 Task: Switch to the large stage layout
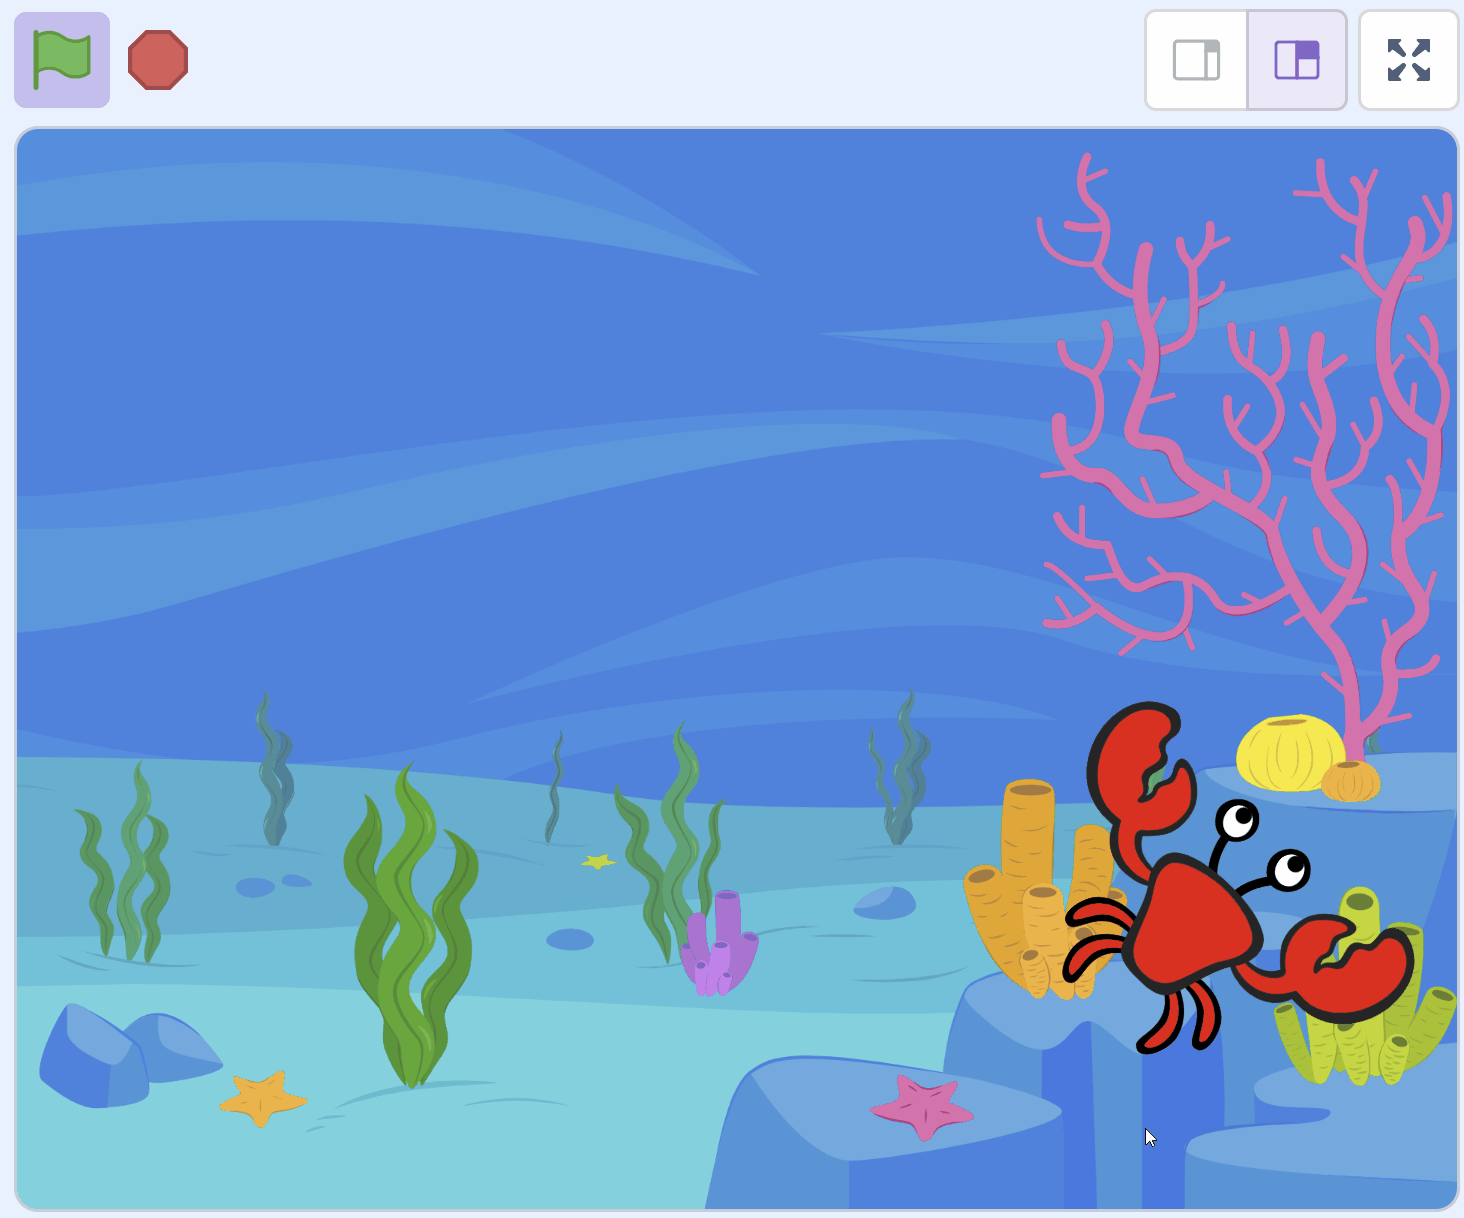pos(1297,60)
